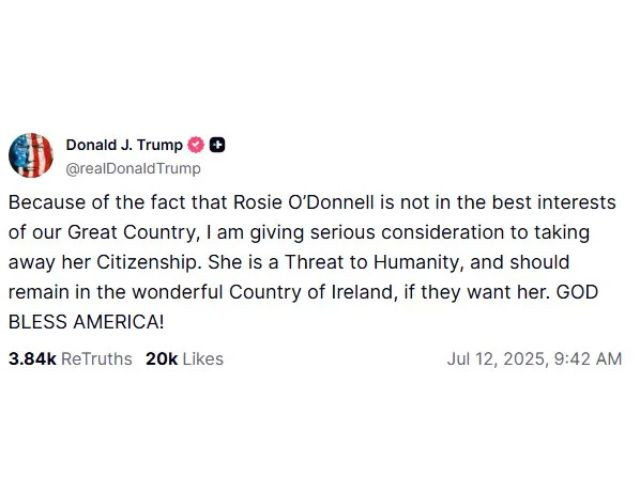
Task: Click the Likes label
Action: click(203, 359)
